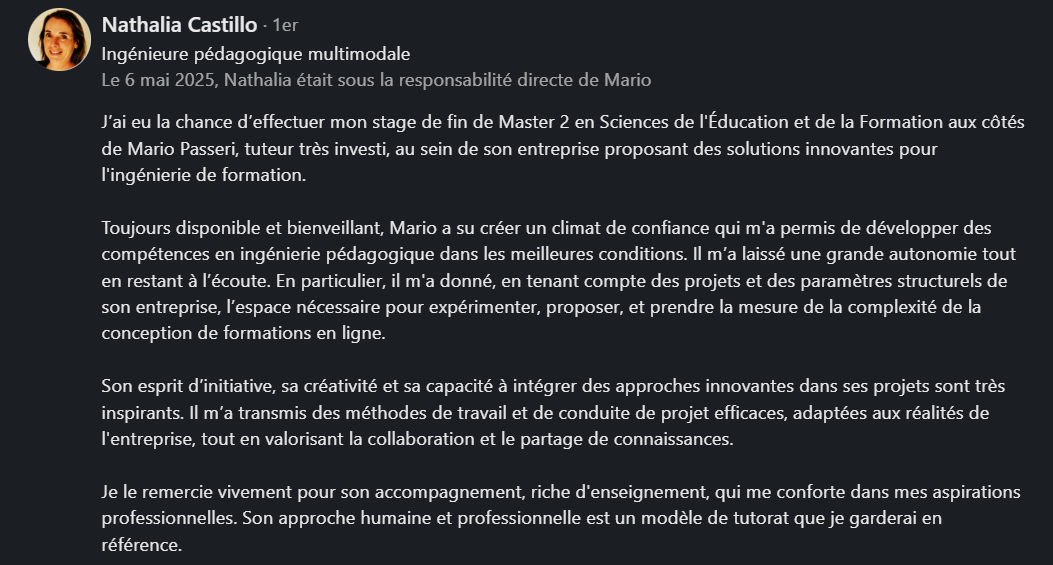Click the line dated Le 6 mai 2025
The image size is (1053, 565).
(x=376, y=80)
